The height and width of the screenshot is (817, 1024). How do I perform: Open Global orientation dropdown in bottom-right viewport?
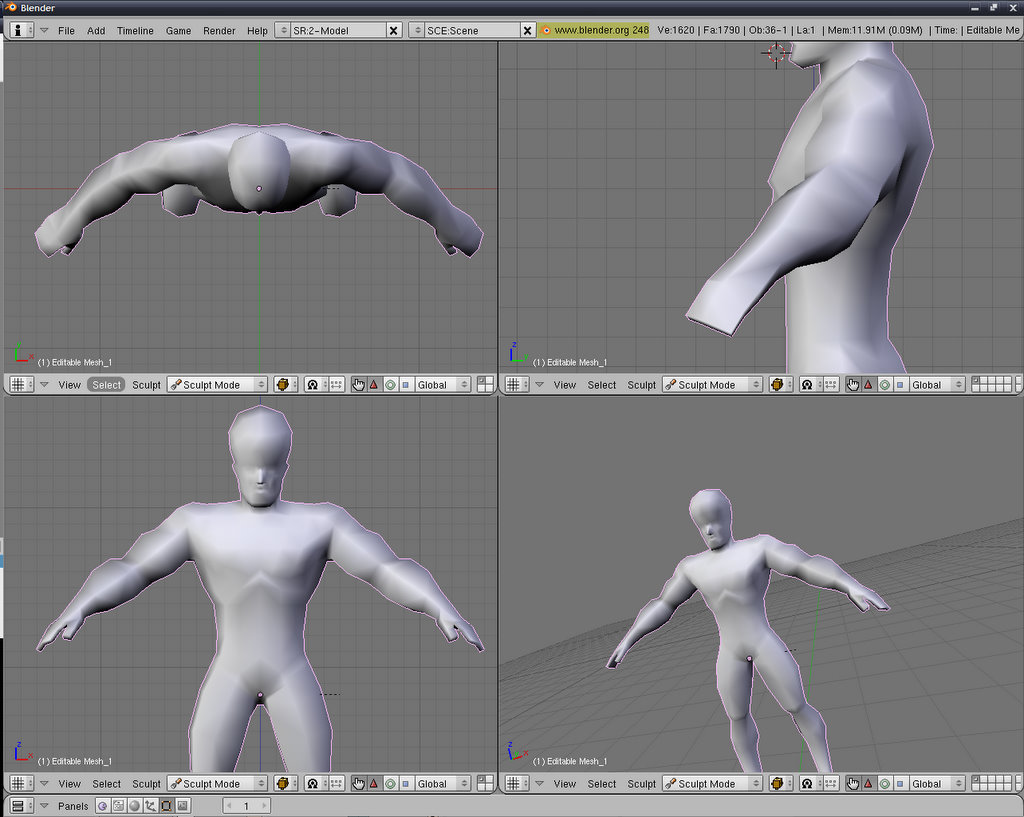coord(938,784)
